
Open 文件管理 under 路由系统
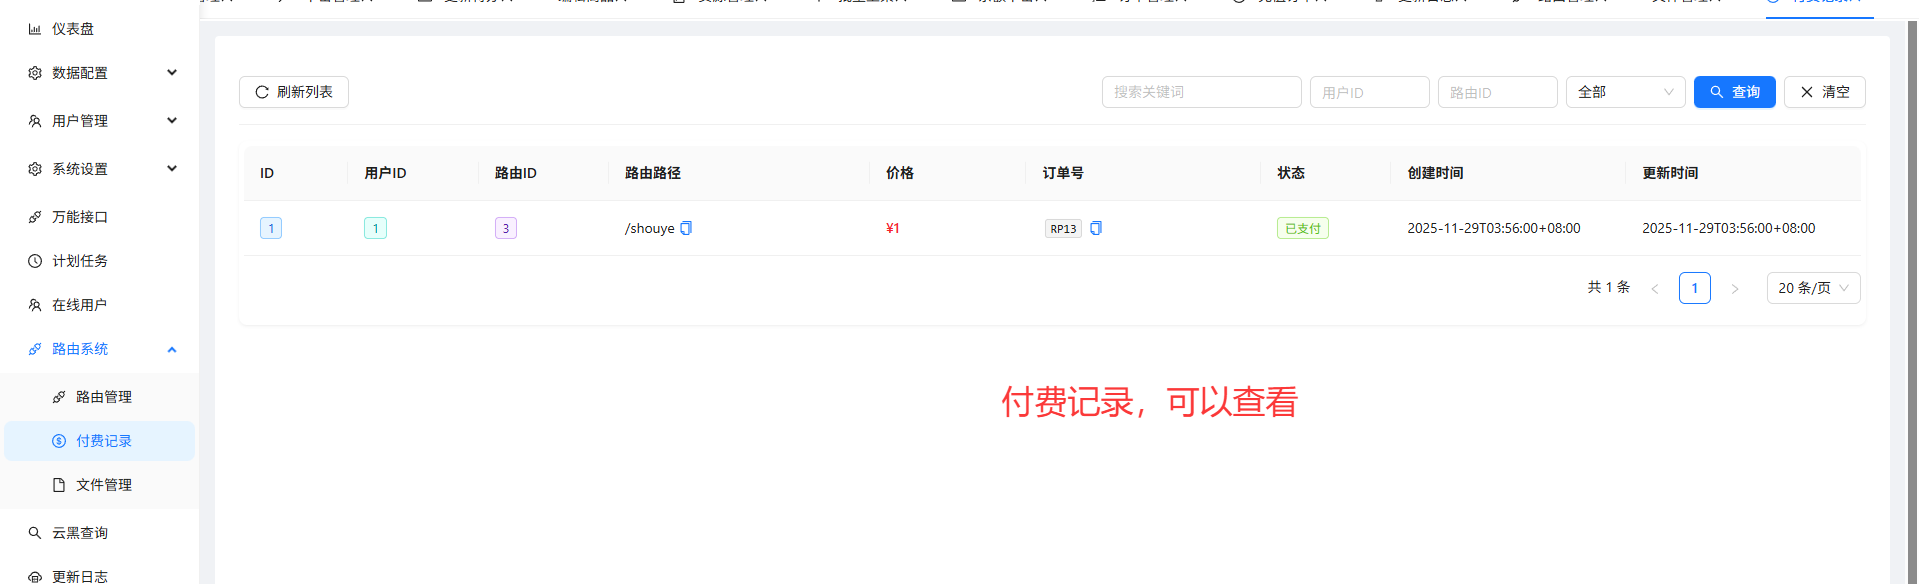[x=104, y=485]
